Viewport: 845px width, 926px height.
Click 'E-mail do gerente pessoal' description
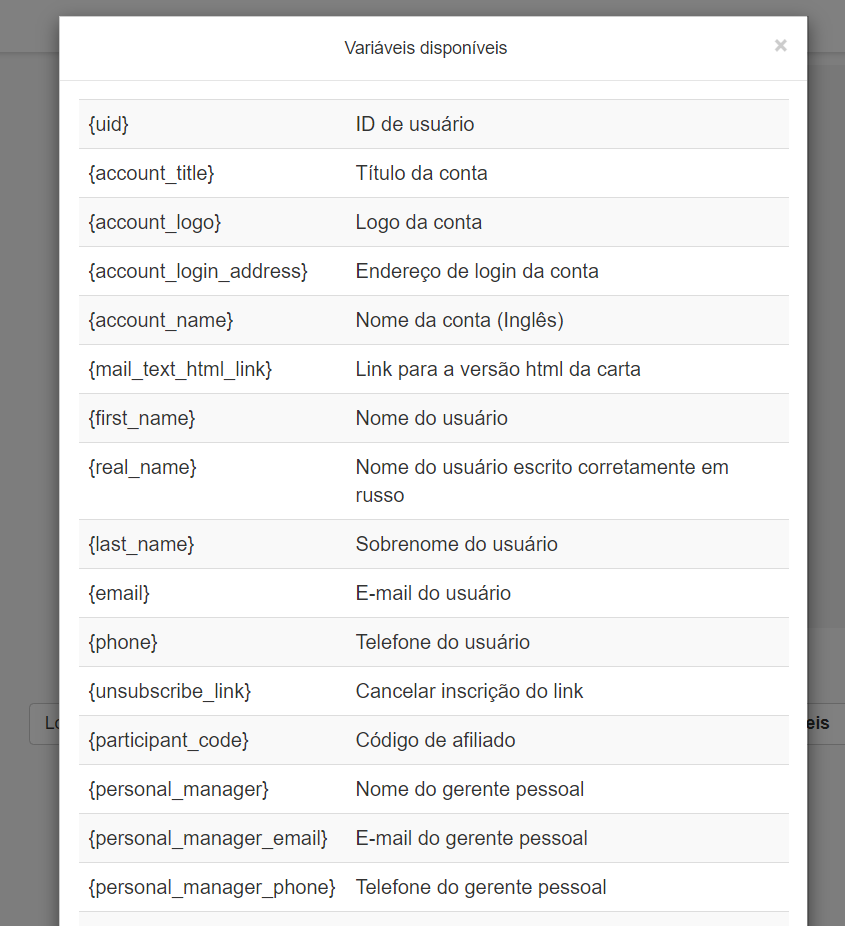pyautogui.click(x=471, y=838)
